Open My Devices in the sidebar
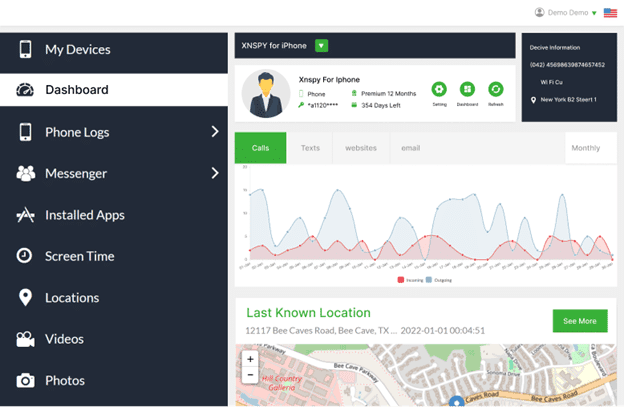 click(77, 49)
